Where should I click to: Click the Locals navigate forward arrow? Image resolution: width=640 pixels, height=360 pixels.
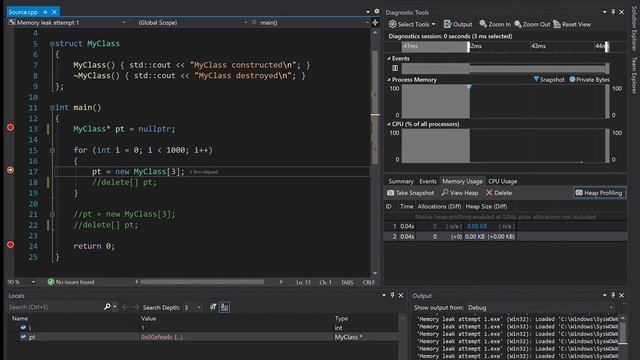point(136,307)
